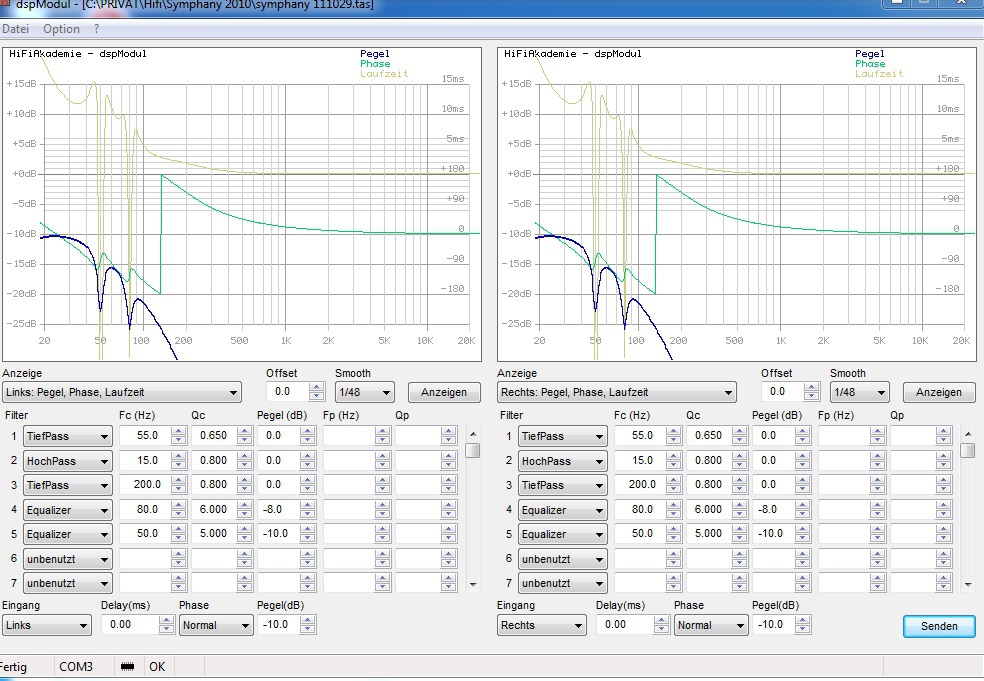Click the Senden button
This screenshot has width=984, height=681.
coord(938,626)
